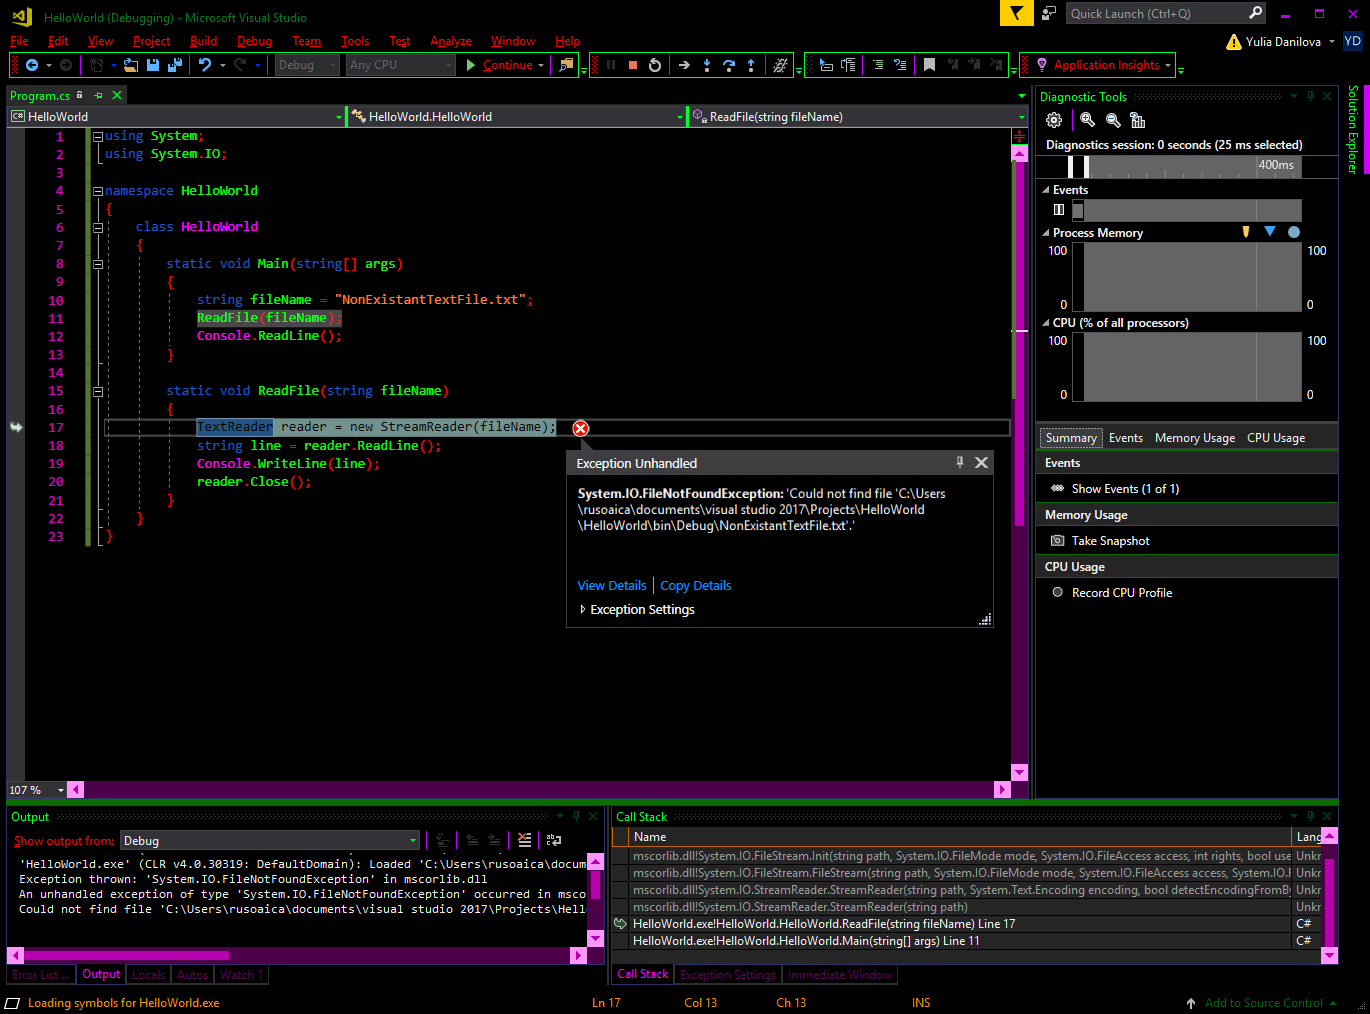Click the View Details link

[611, 586]
